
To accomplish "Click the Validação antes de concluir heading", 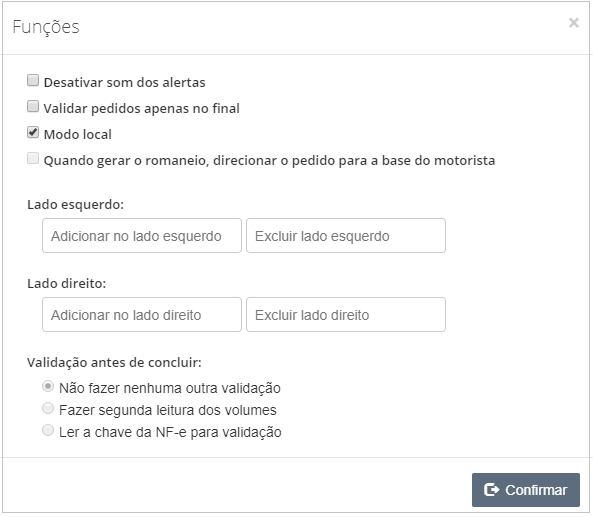I will [x=114, y=363].
